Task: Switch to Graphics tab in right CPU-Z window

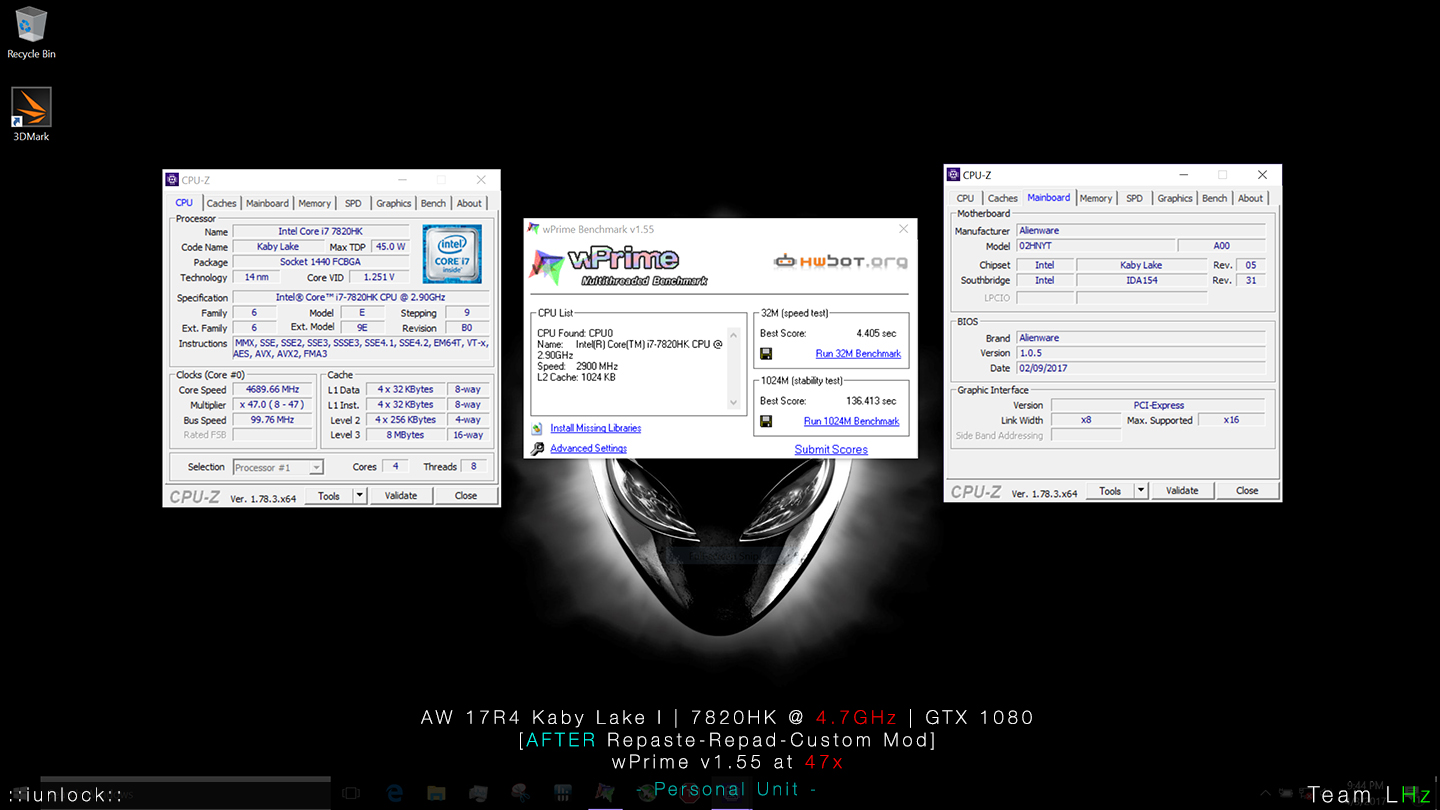Action: click(x=1175, y=198)
